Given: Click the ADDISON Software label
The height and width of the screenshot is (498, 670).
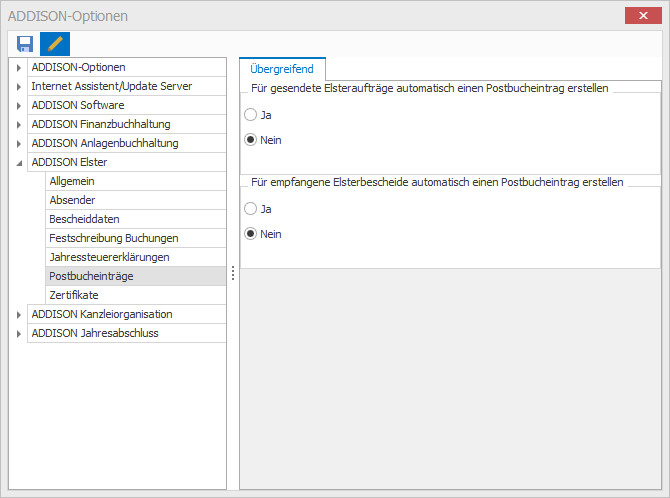Looking at the screenshot, I should tap(78, 105).
